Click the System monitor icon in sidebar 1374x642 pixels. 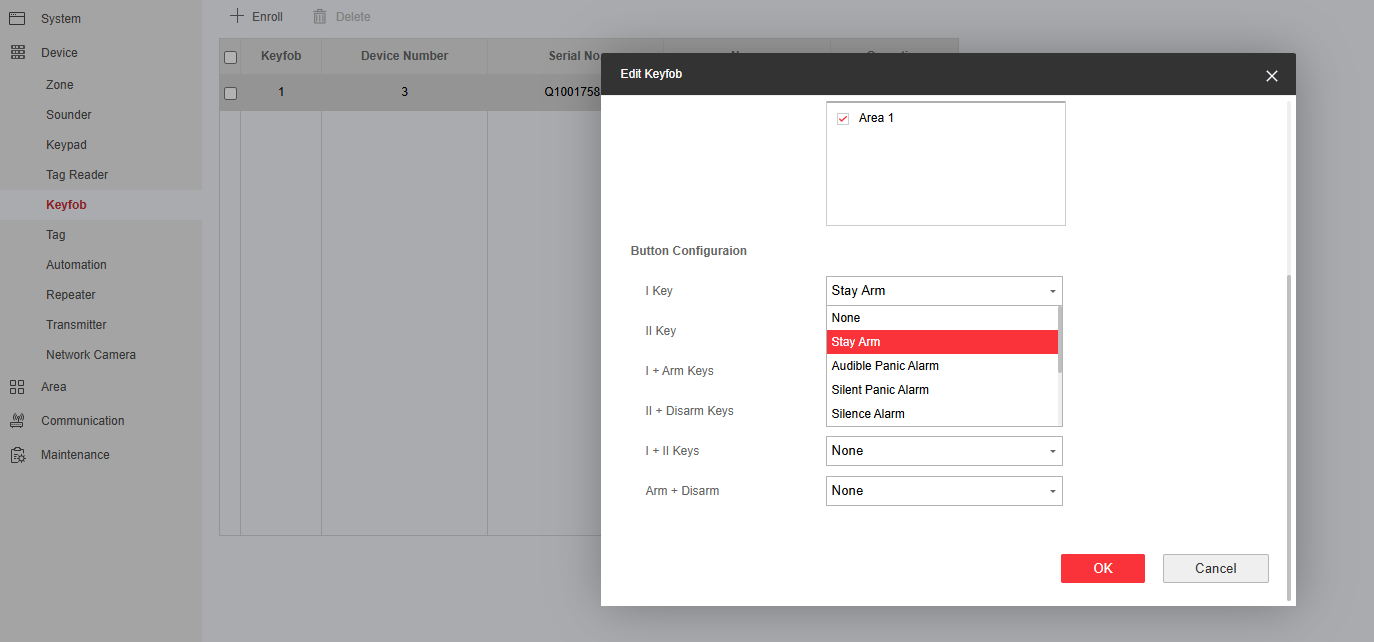point(17,18)
